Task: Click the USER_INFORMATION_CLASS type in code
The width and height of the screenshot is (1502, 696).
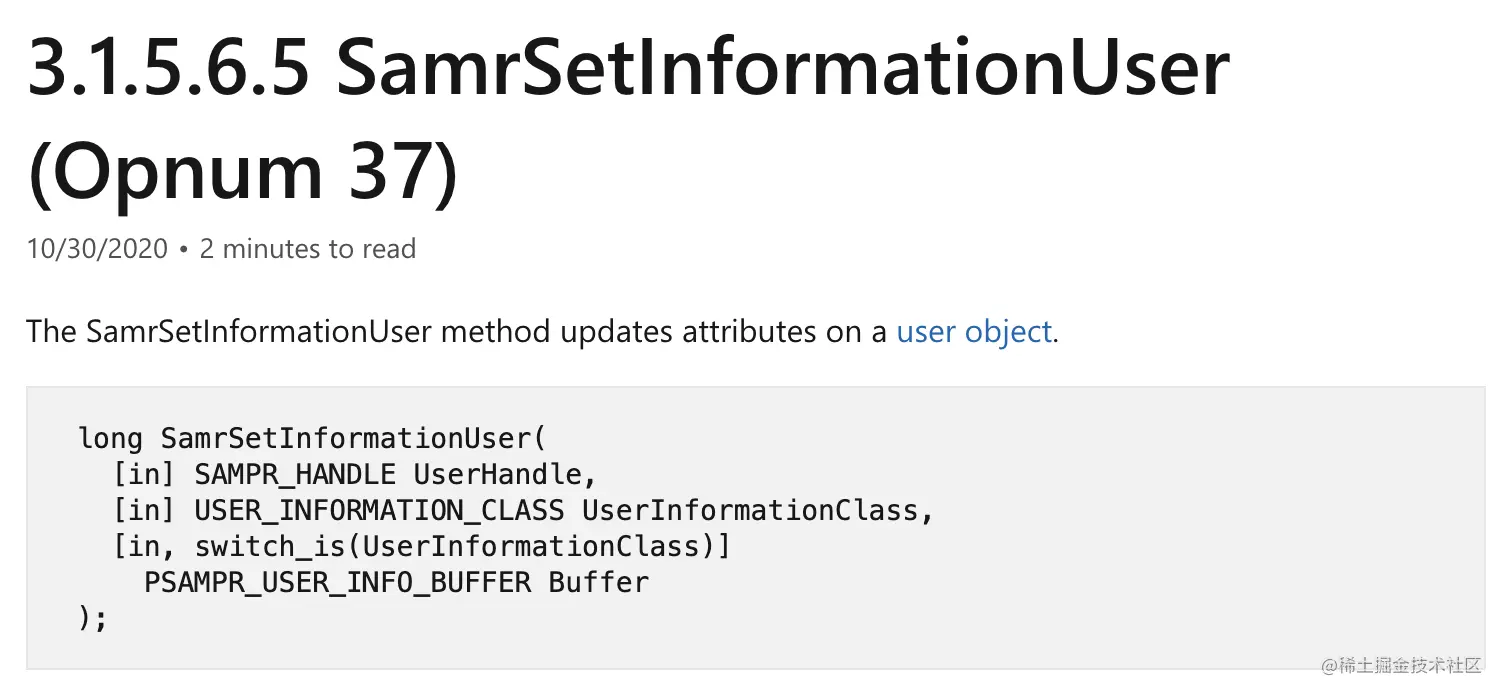Action: click(x=379, y=510)
